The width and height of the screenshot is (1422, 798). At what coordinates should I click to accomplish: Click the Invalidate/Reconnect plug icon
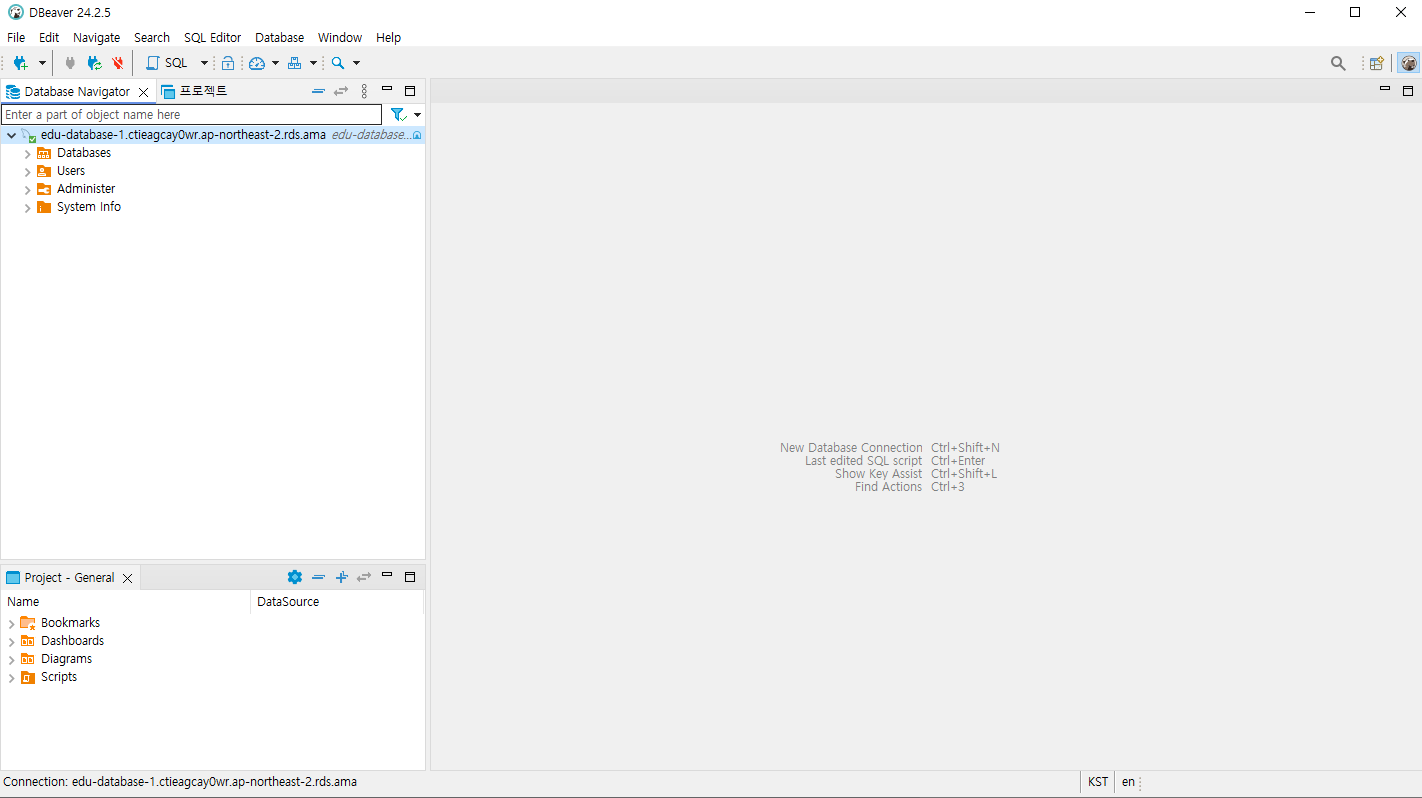tap(94, 63)
